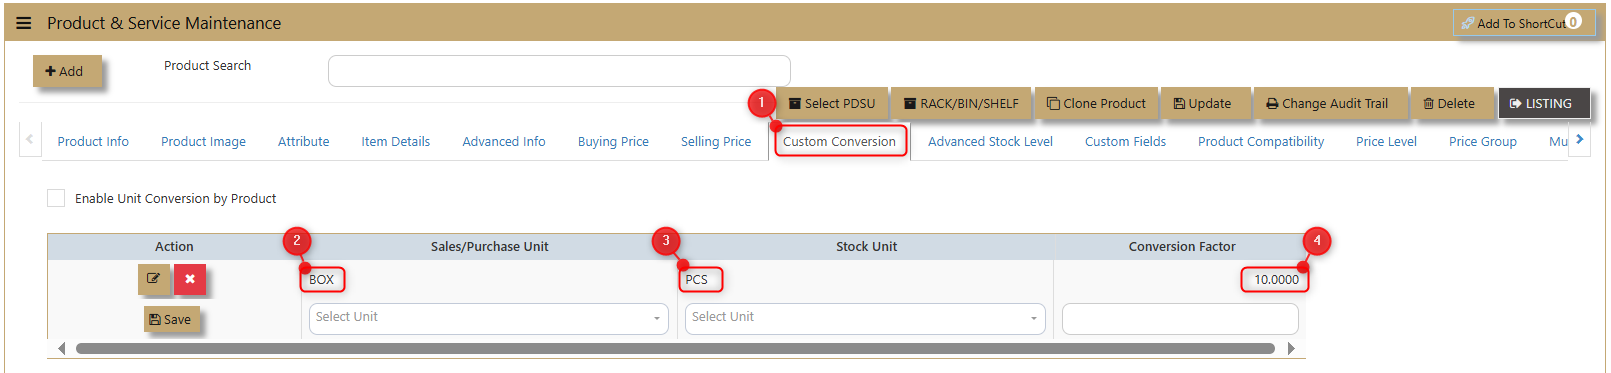Open the Advanced Stock Level tab
The image size is (1611, 373).
[x=990, y=141]
